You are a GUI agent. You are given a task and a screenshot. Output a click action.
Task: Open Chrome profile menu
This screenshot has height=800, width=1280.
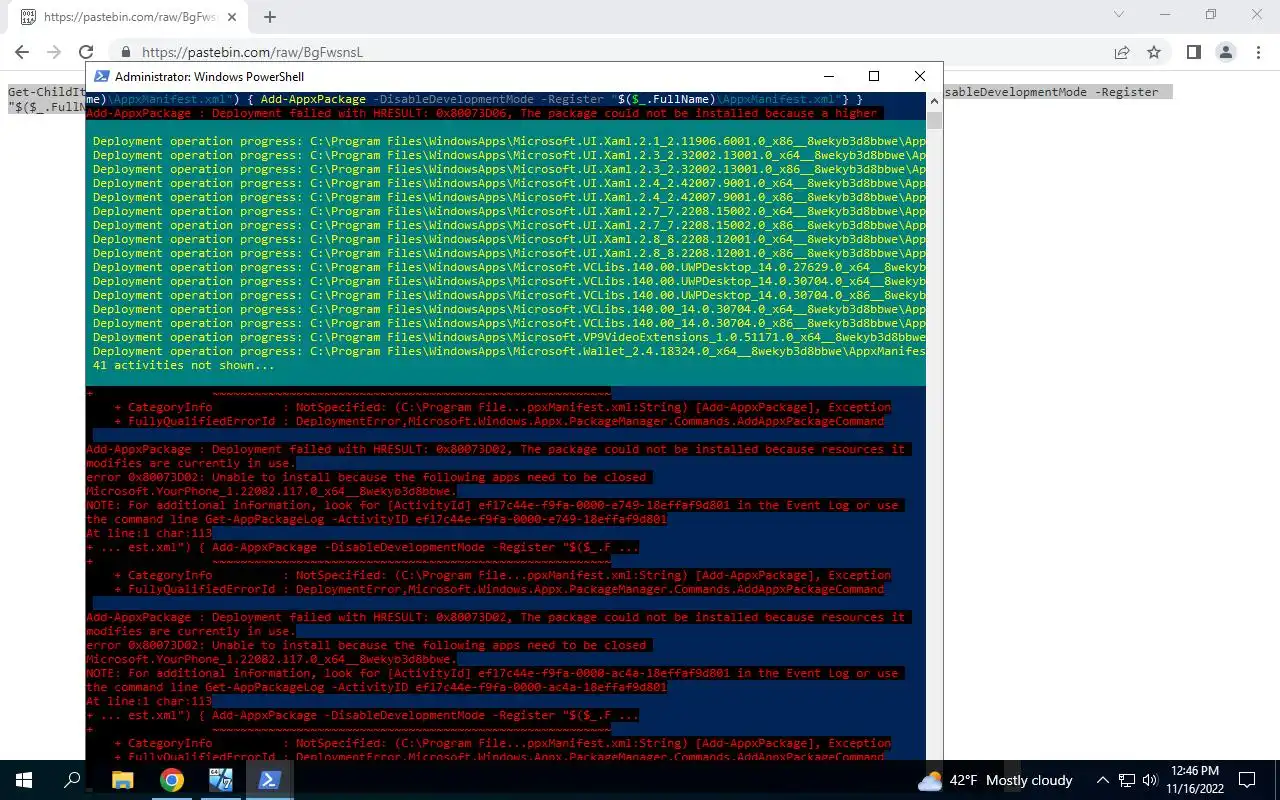pos(1225,52)
